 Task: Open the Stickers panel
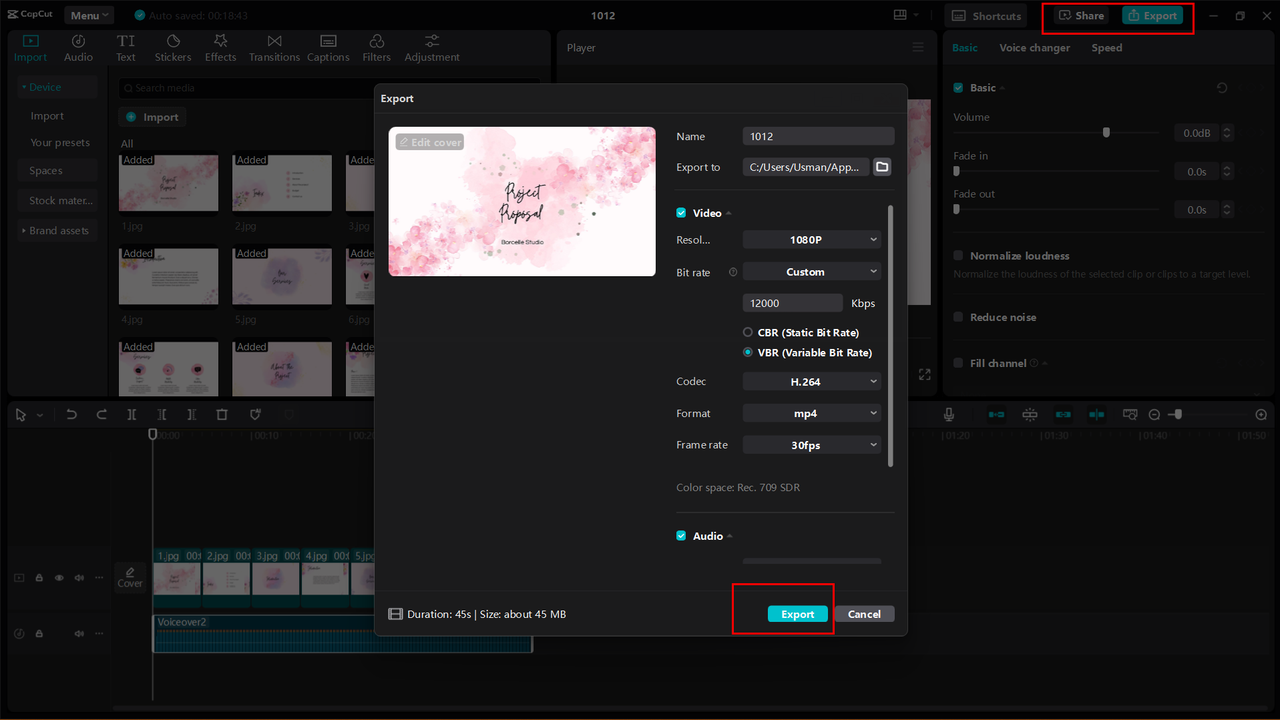(172, 46)
